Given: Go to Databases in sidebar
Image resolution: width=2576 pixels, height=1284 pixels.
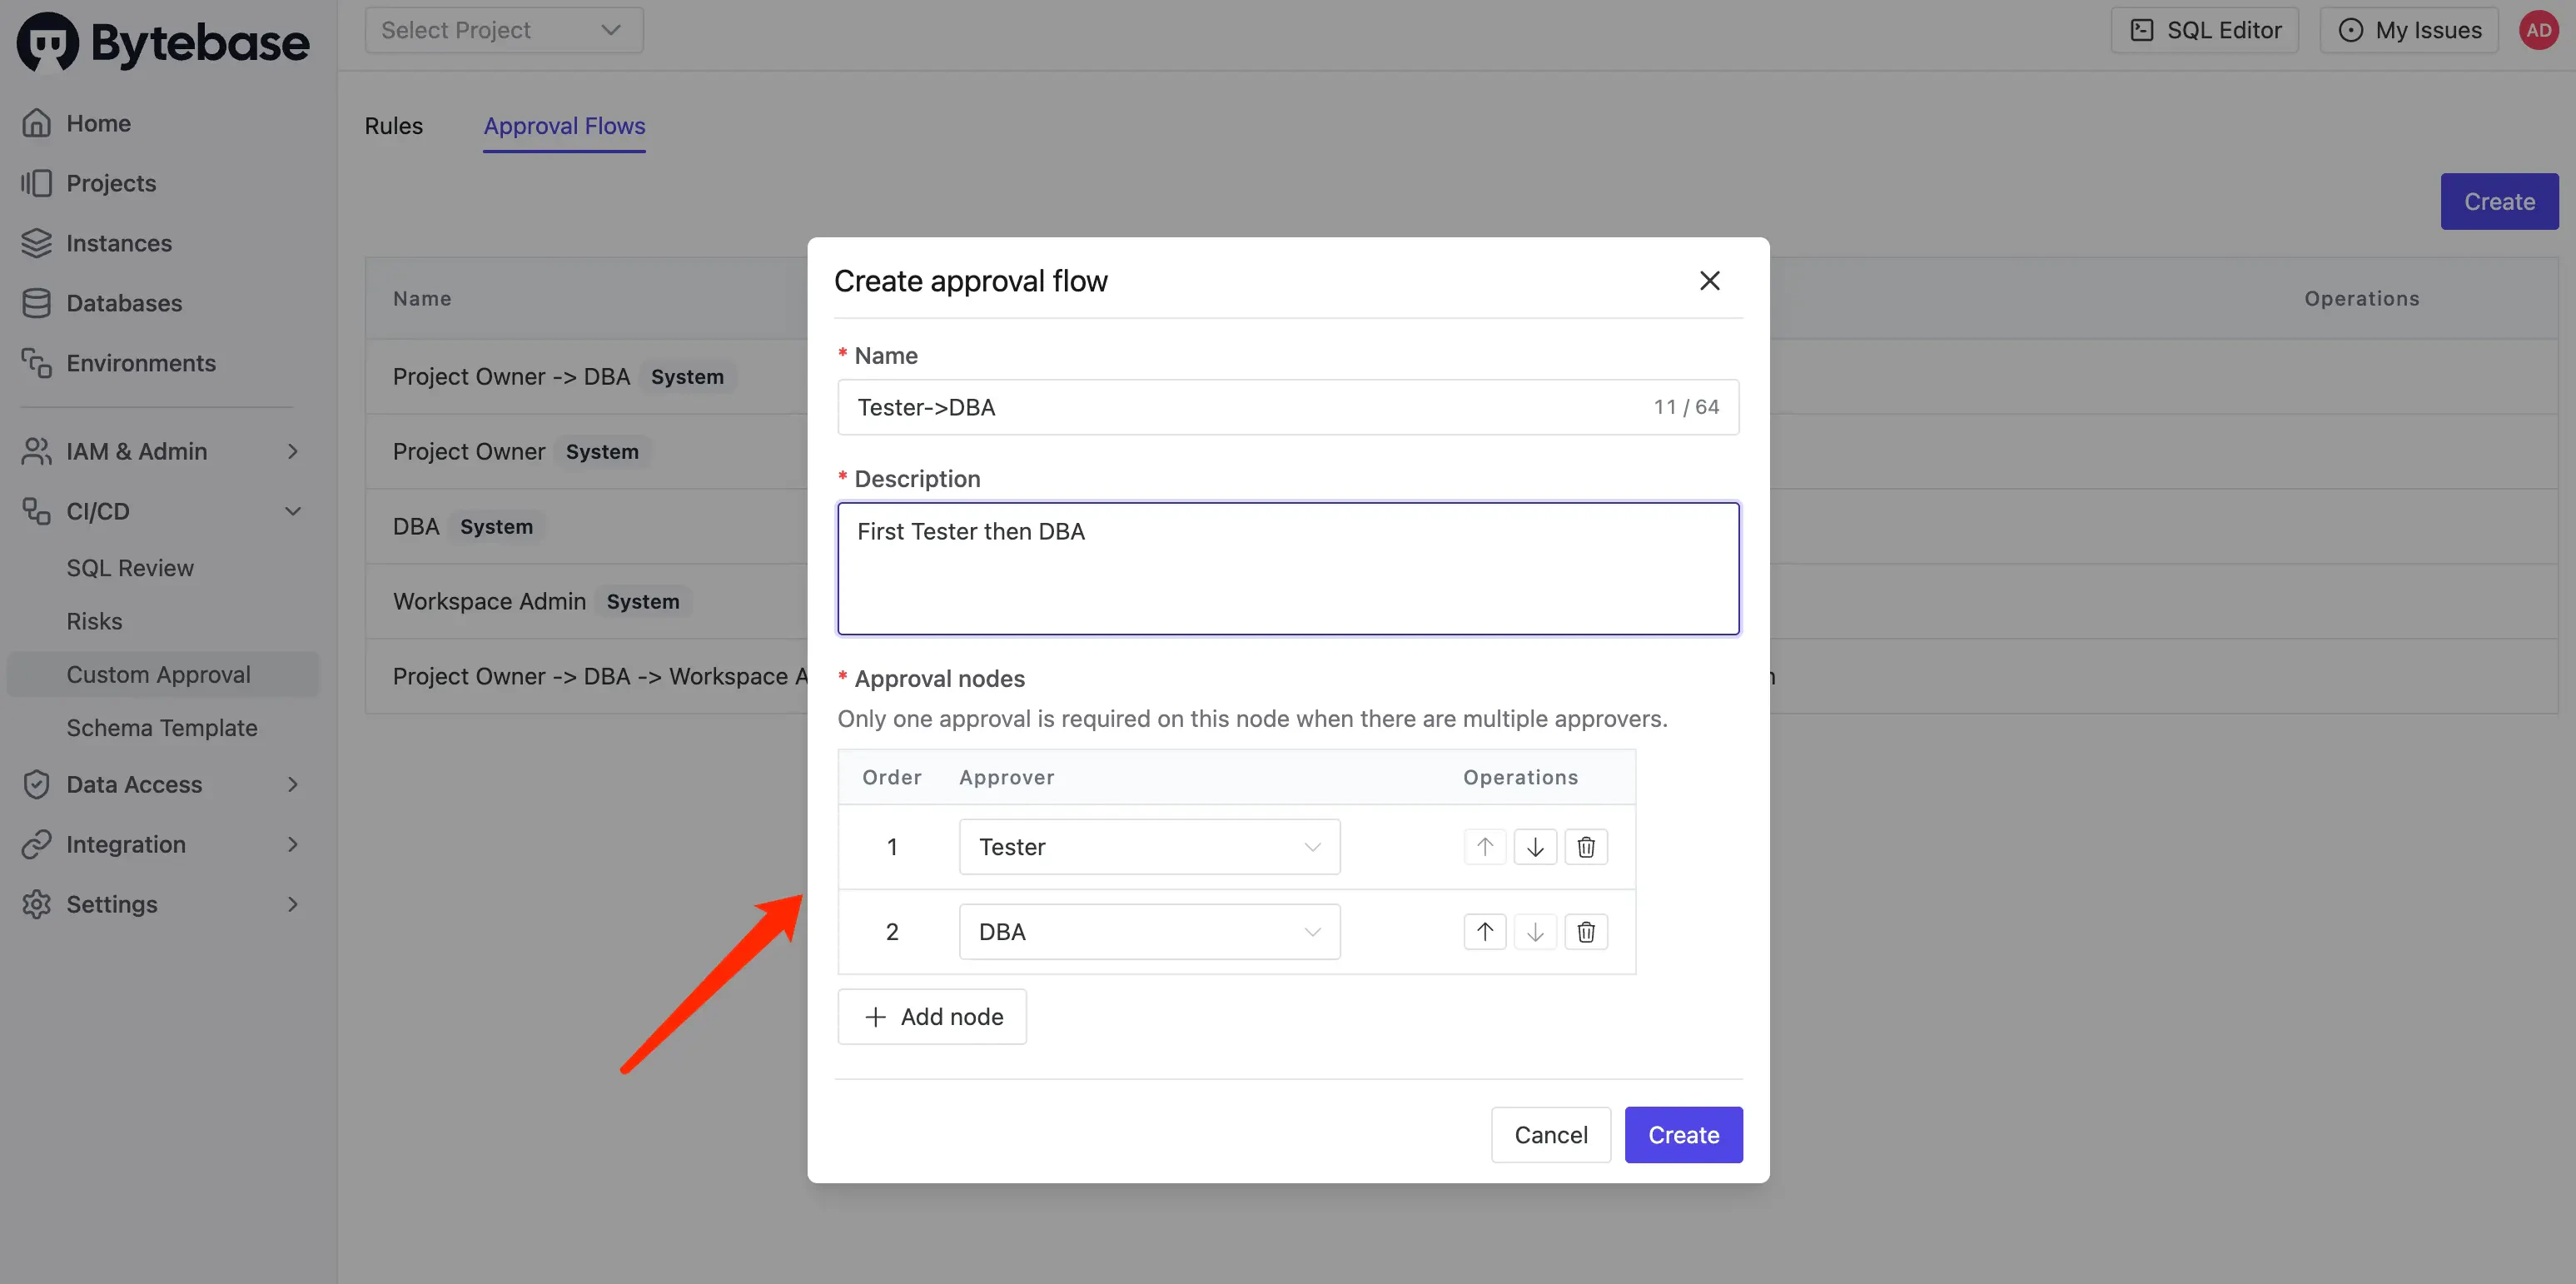Looking at the screenshot, I should pyautogui.click(x=124, y=303).
